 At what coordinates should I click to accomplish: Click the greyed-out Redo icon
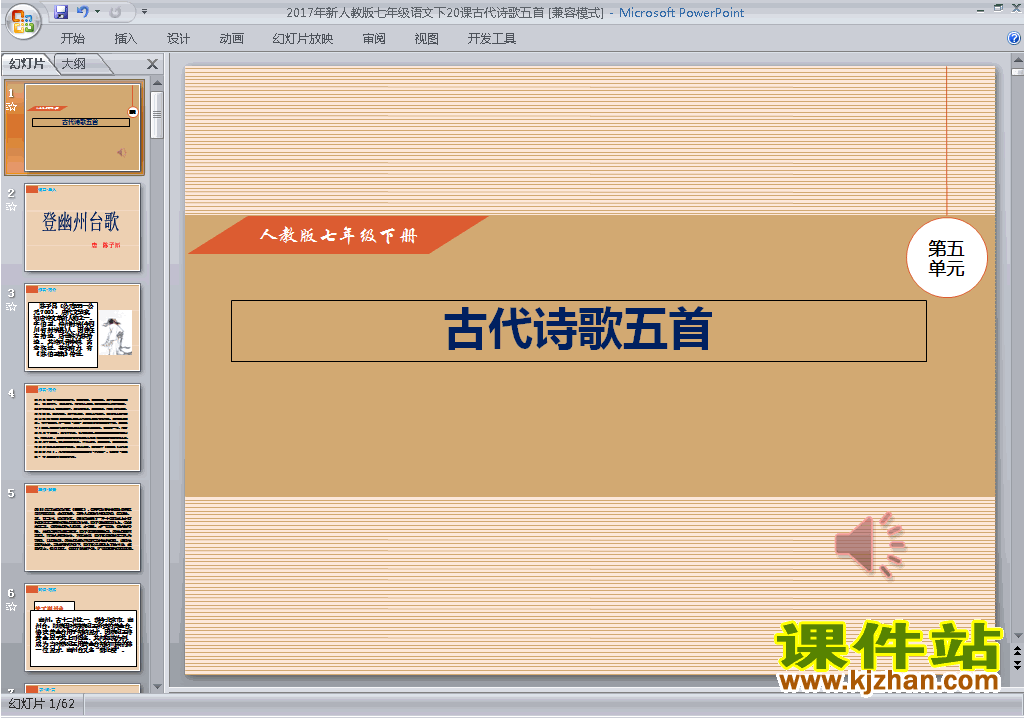point(115,12)
